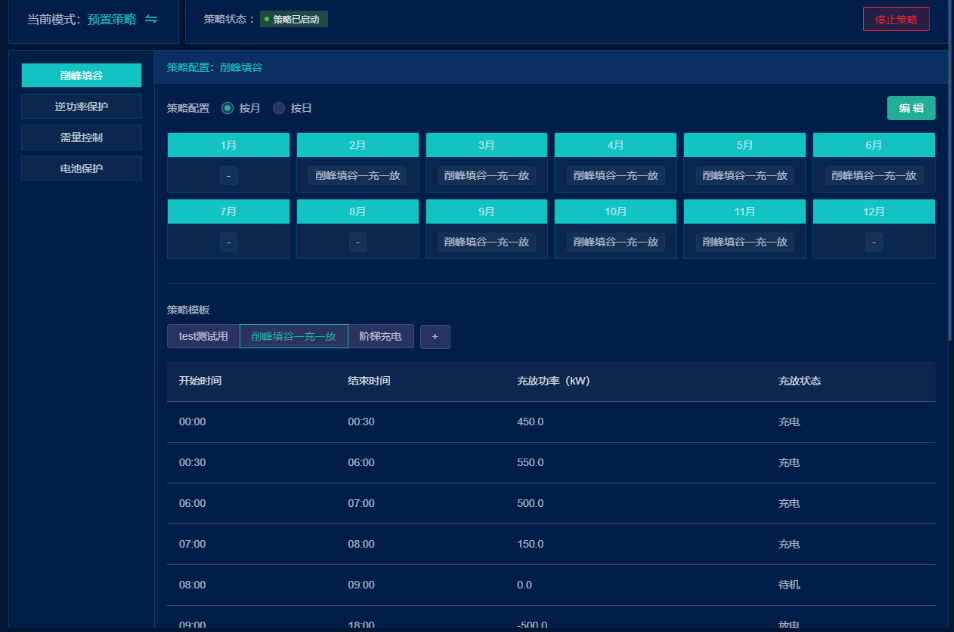Switch to the 阶梯充电 template tab
954x632 pixels.
(x=381, y=337)
